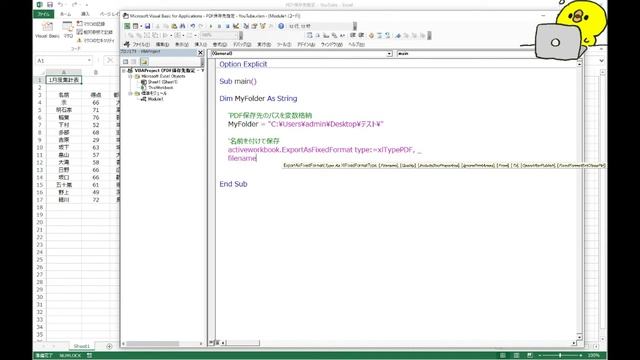Select Sheet1 (Sheet1) in project tree

[159, 82]
